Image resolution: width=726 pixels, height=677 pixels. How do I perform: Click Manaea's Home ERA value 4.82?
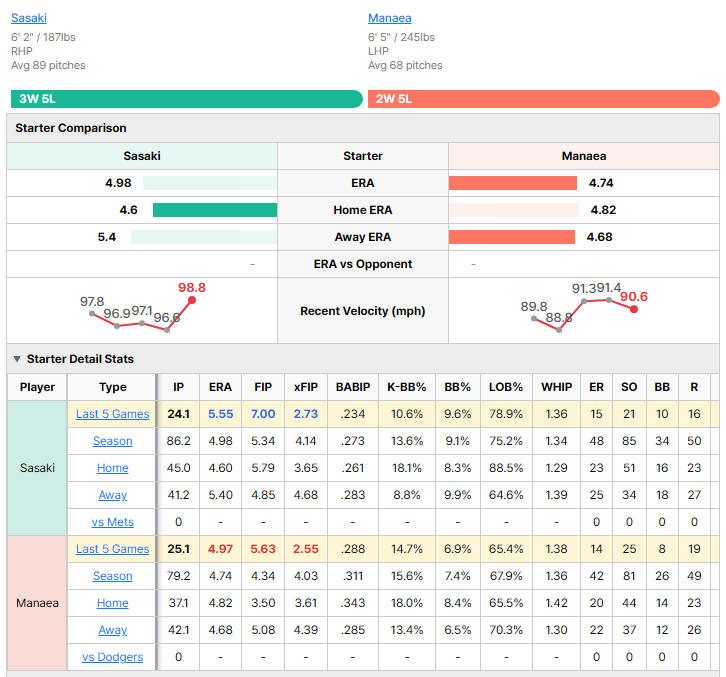[603, 210]
